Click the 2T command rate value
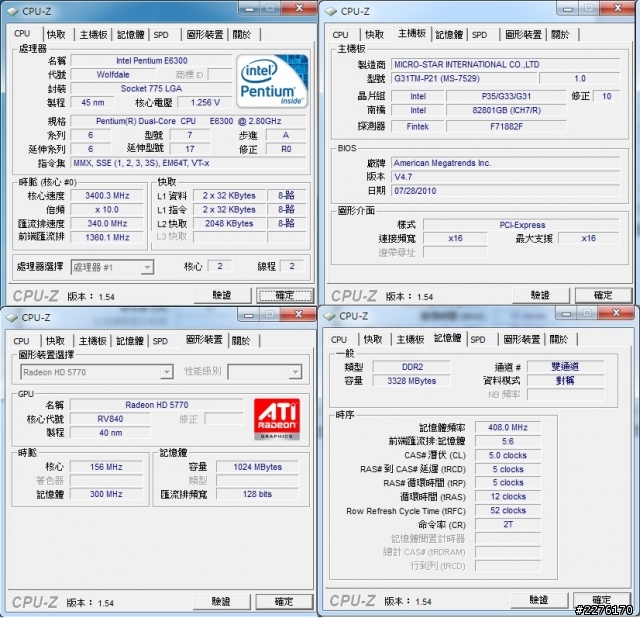640x618 pixels. [x=508, y=525]
